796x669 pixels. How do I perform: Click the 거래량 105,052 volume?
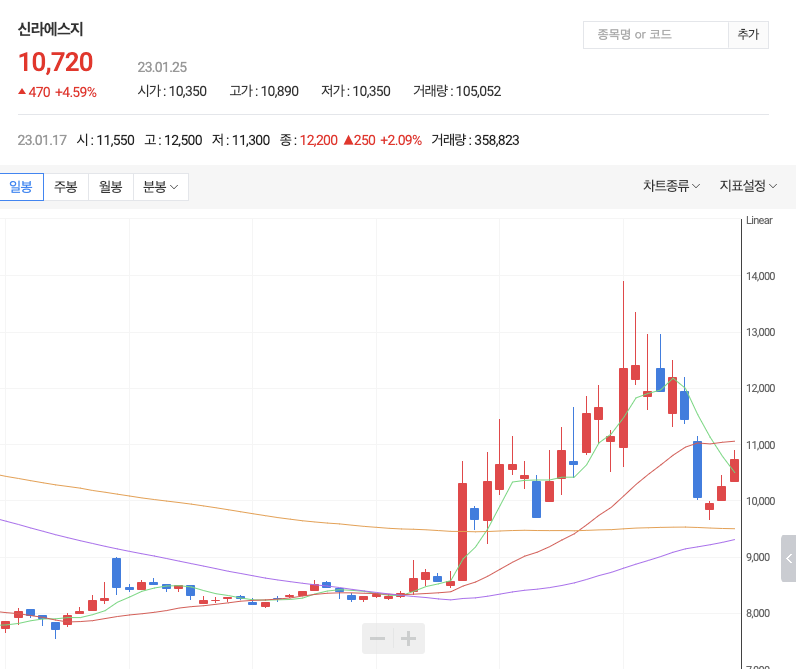(457, 91)
